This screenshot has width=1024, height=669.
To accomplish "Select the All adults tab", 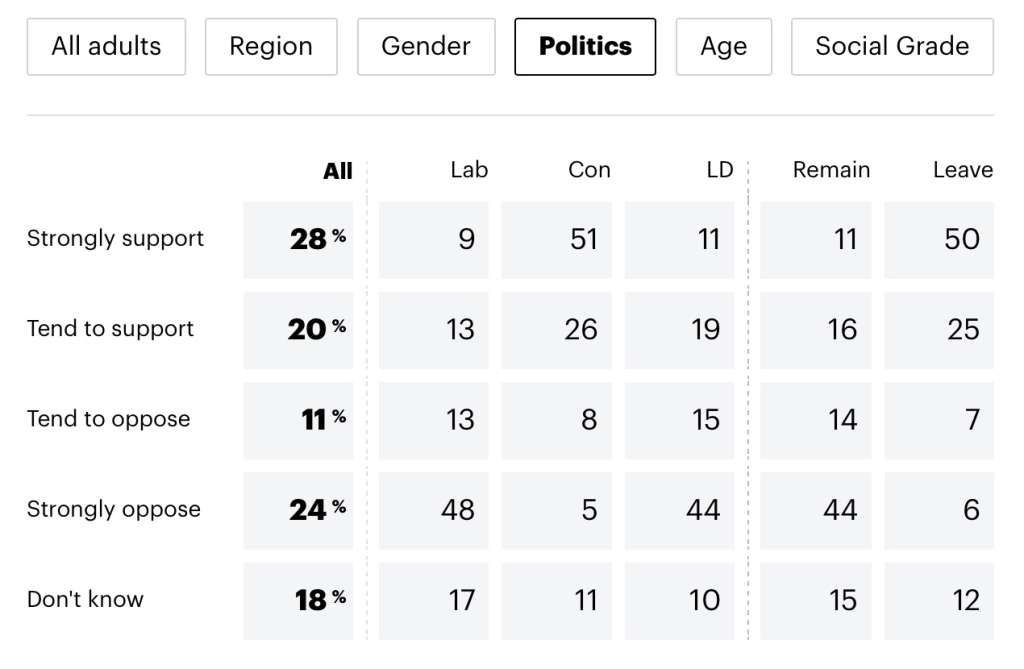I will pos(106,46).
